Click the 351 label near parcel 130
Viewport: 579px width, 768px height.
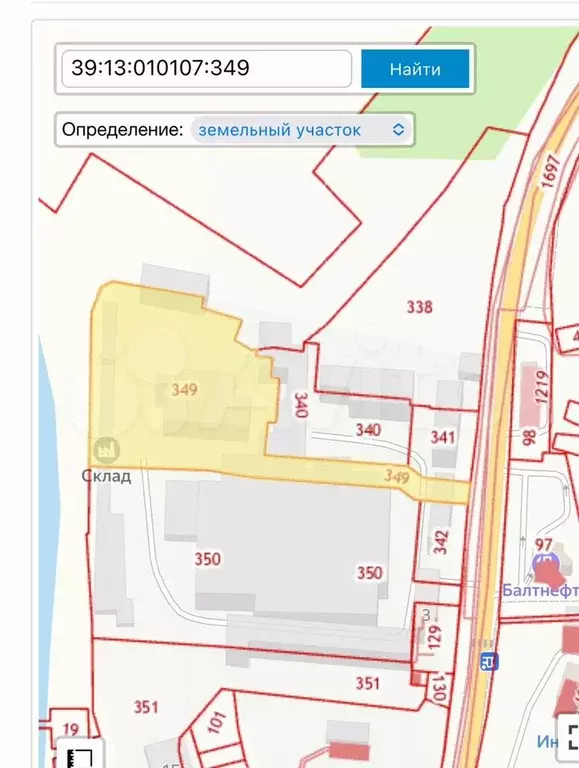coord(367,683)
